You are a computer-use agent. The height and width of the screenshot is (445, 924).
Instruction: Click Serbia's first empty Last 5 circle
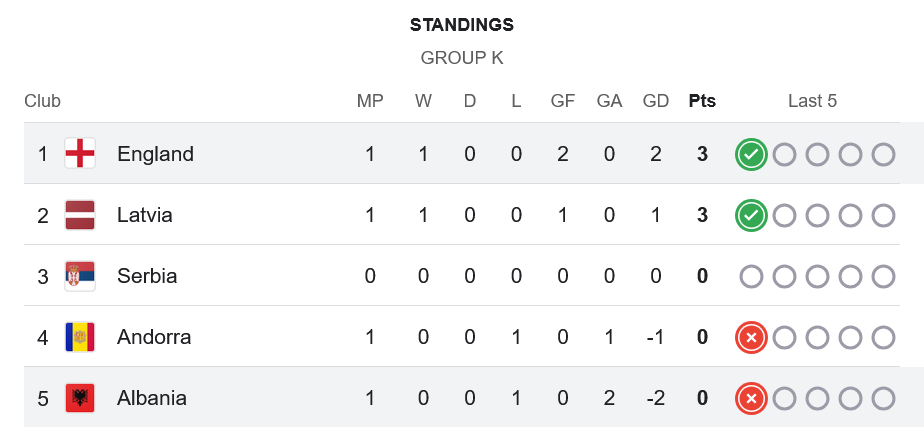click(751, 276)
